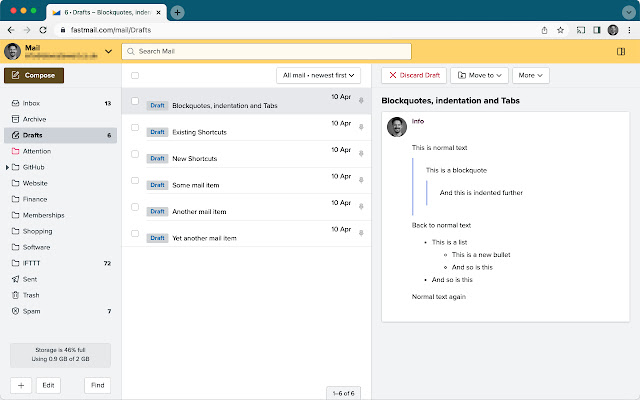Select the checkbox for Some mail item
Image resolution: width=640 pixels, height=400 pixels.
pyautogui.click(x=135, y=181)
